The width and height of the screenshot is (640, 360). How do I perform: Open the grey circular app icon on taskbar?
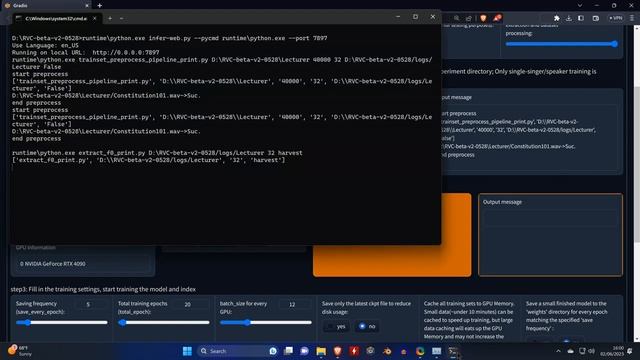point(370,351)
